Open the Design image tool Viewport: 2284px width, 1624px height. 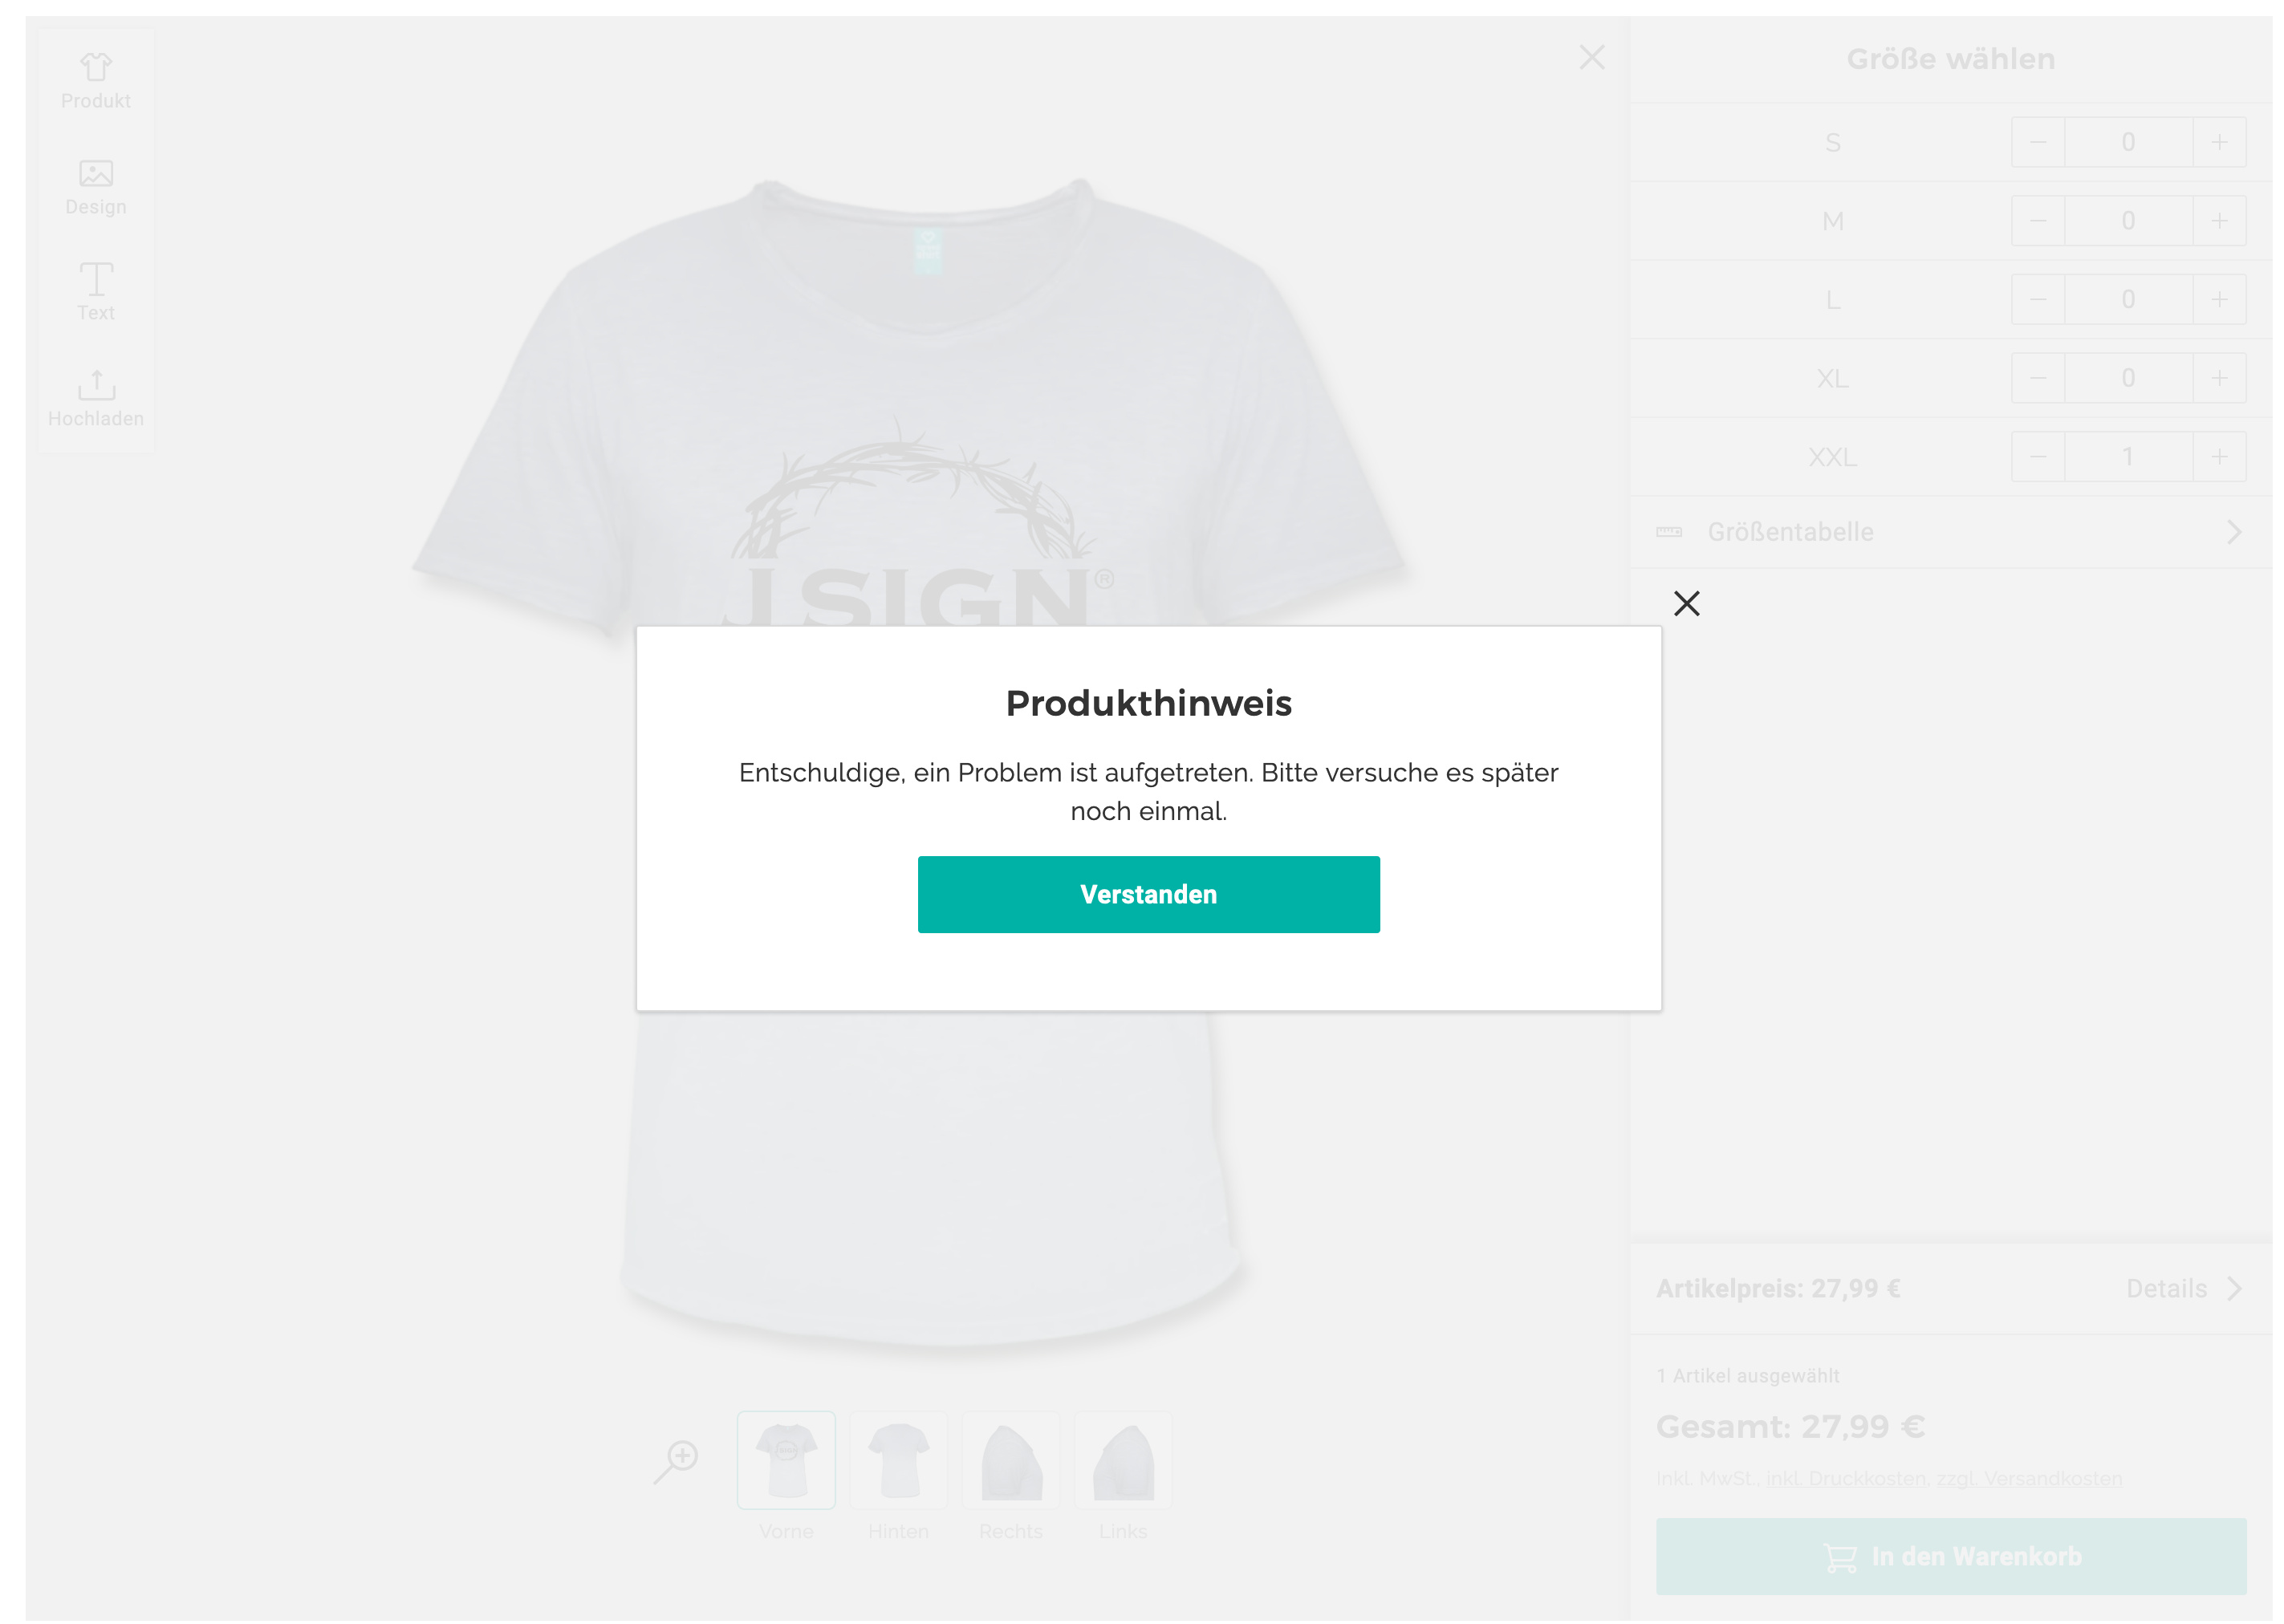[x=96, y=186]
